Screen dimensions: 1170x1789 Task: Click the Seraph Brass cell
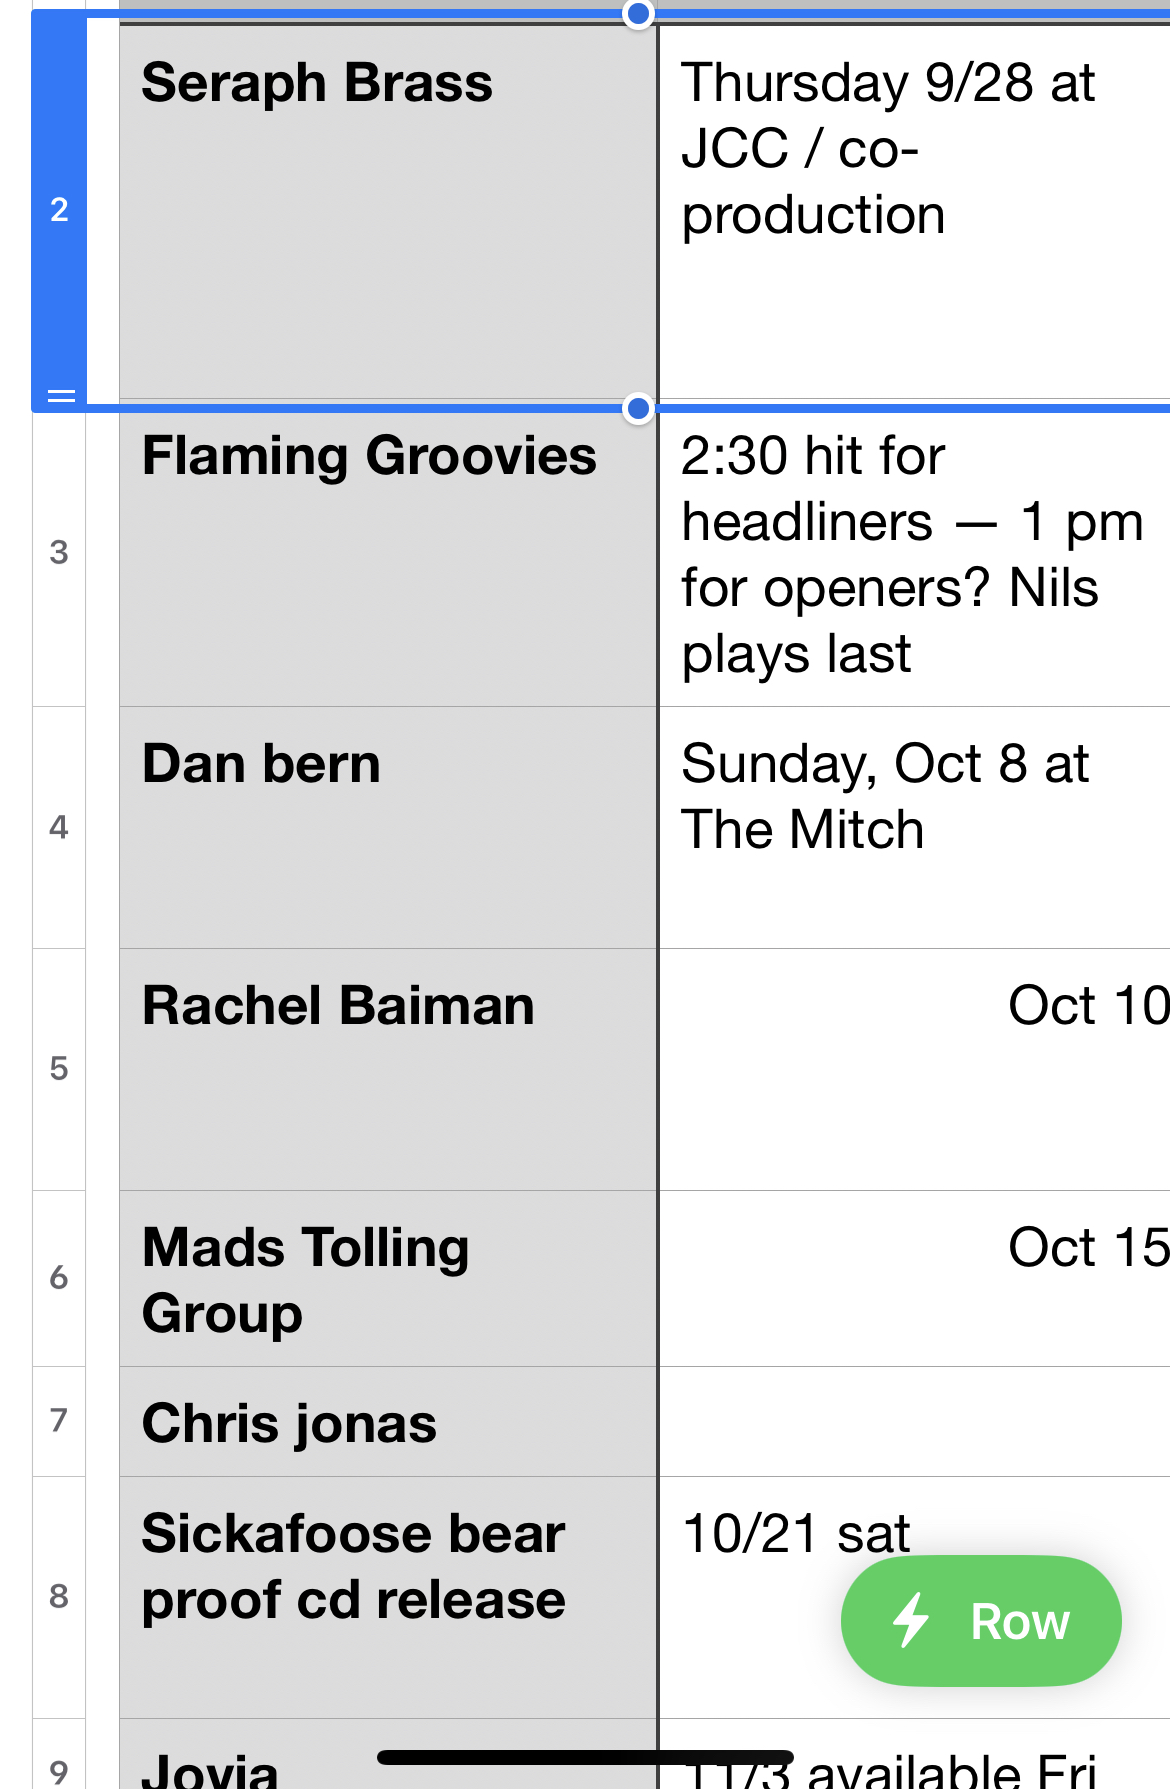click(x=388, y=210)
